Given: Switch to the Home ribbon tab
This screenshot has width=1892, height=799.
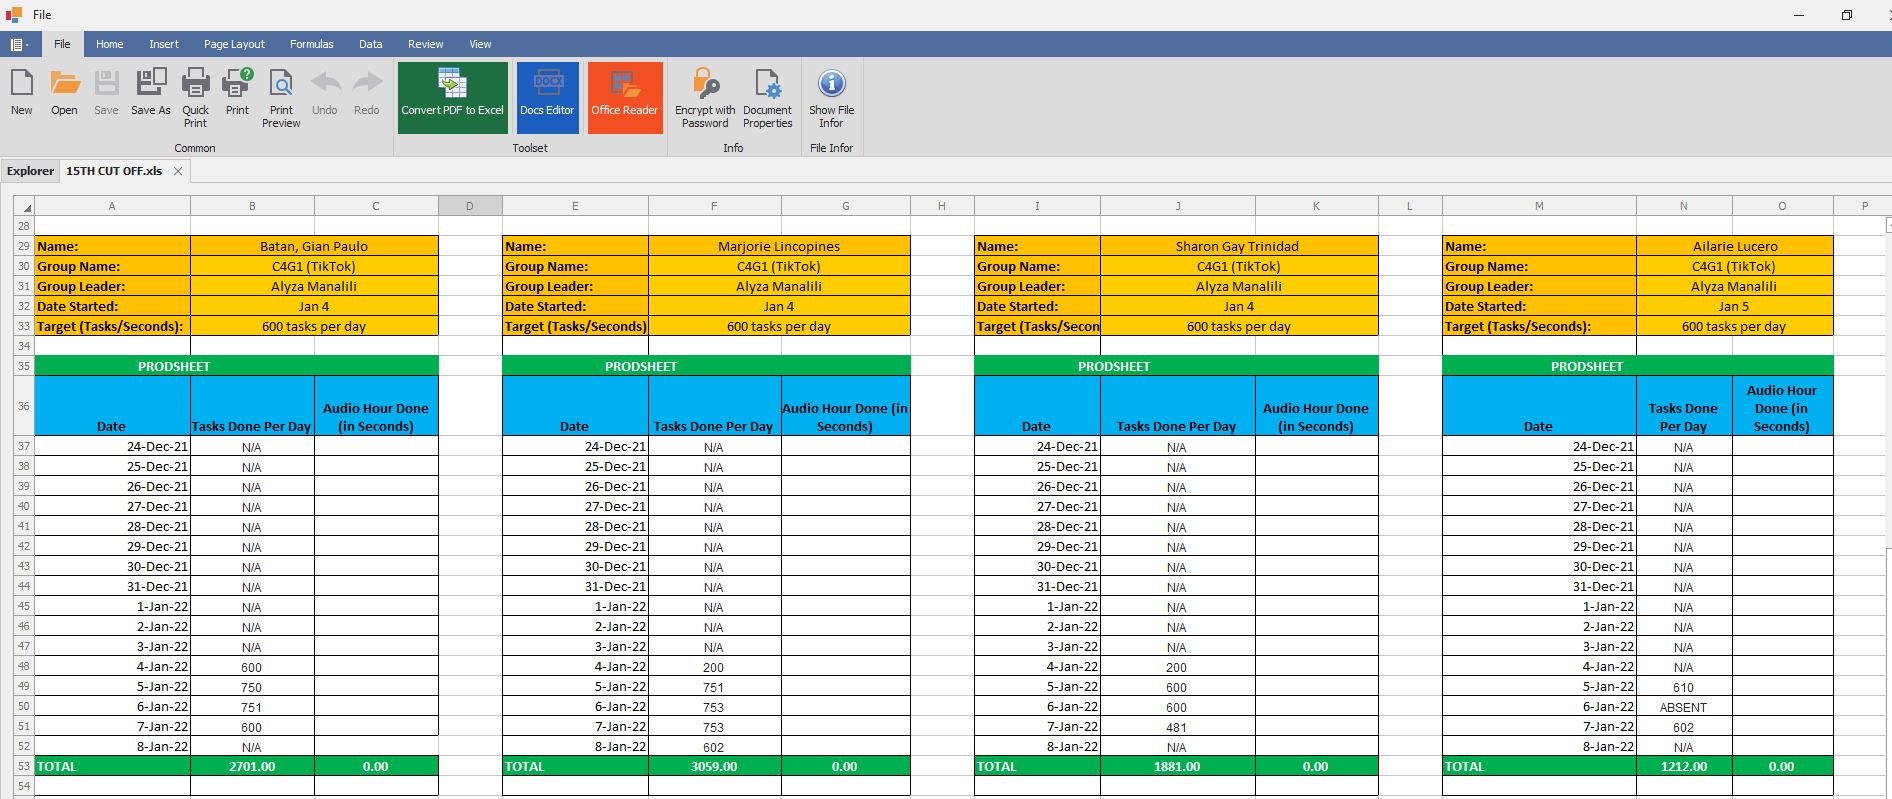Looking at the screenshot, I should pyautogui.click(x=110, y=44).
